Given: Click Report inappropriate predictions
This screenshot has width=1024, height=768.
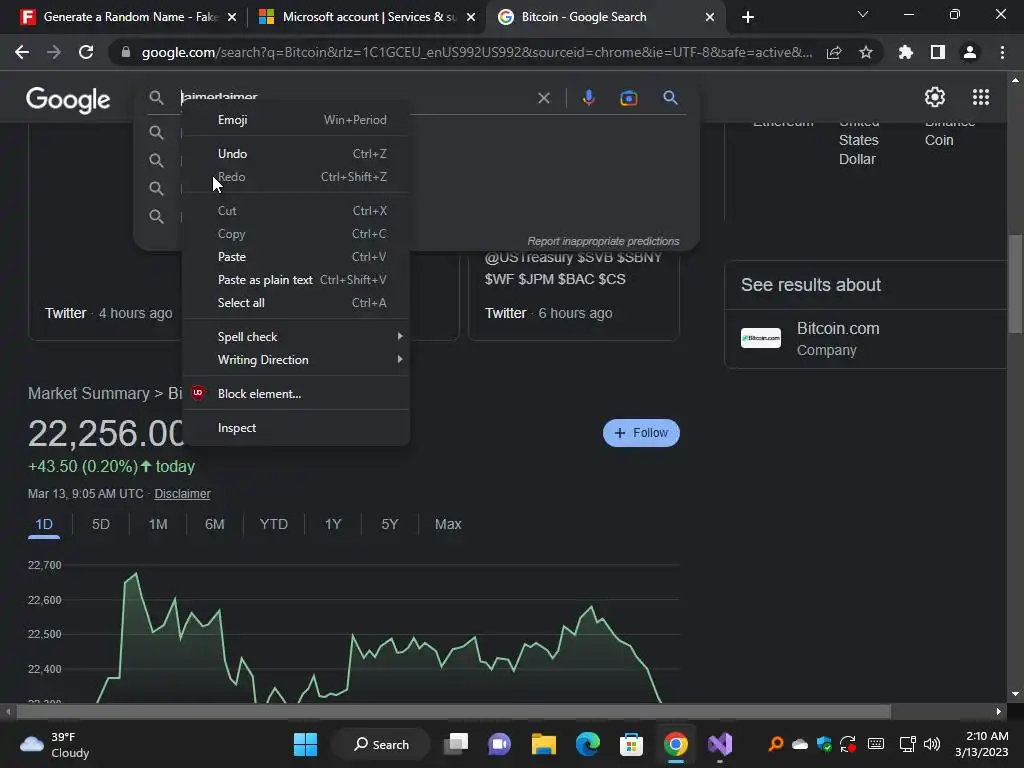Looking at the screenshot, I should (x=603, y=242).
